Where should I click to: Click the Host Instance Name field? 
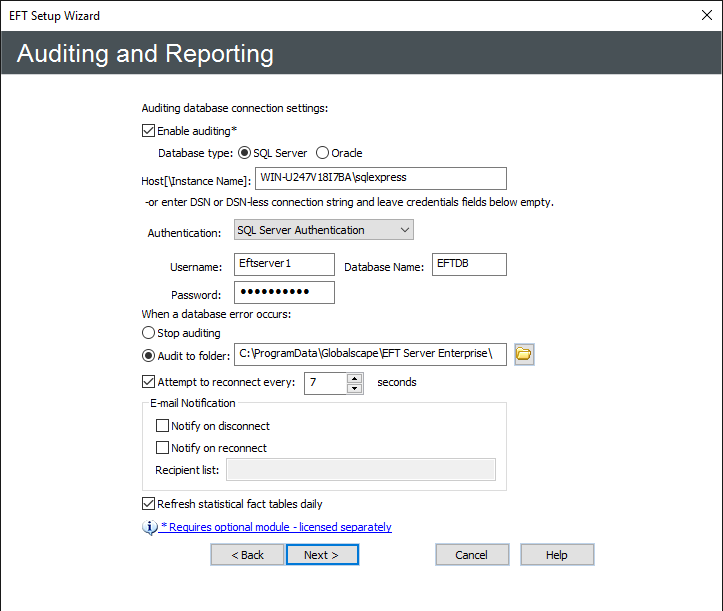click(380, 178)
